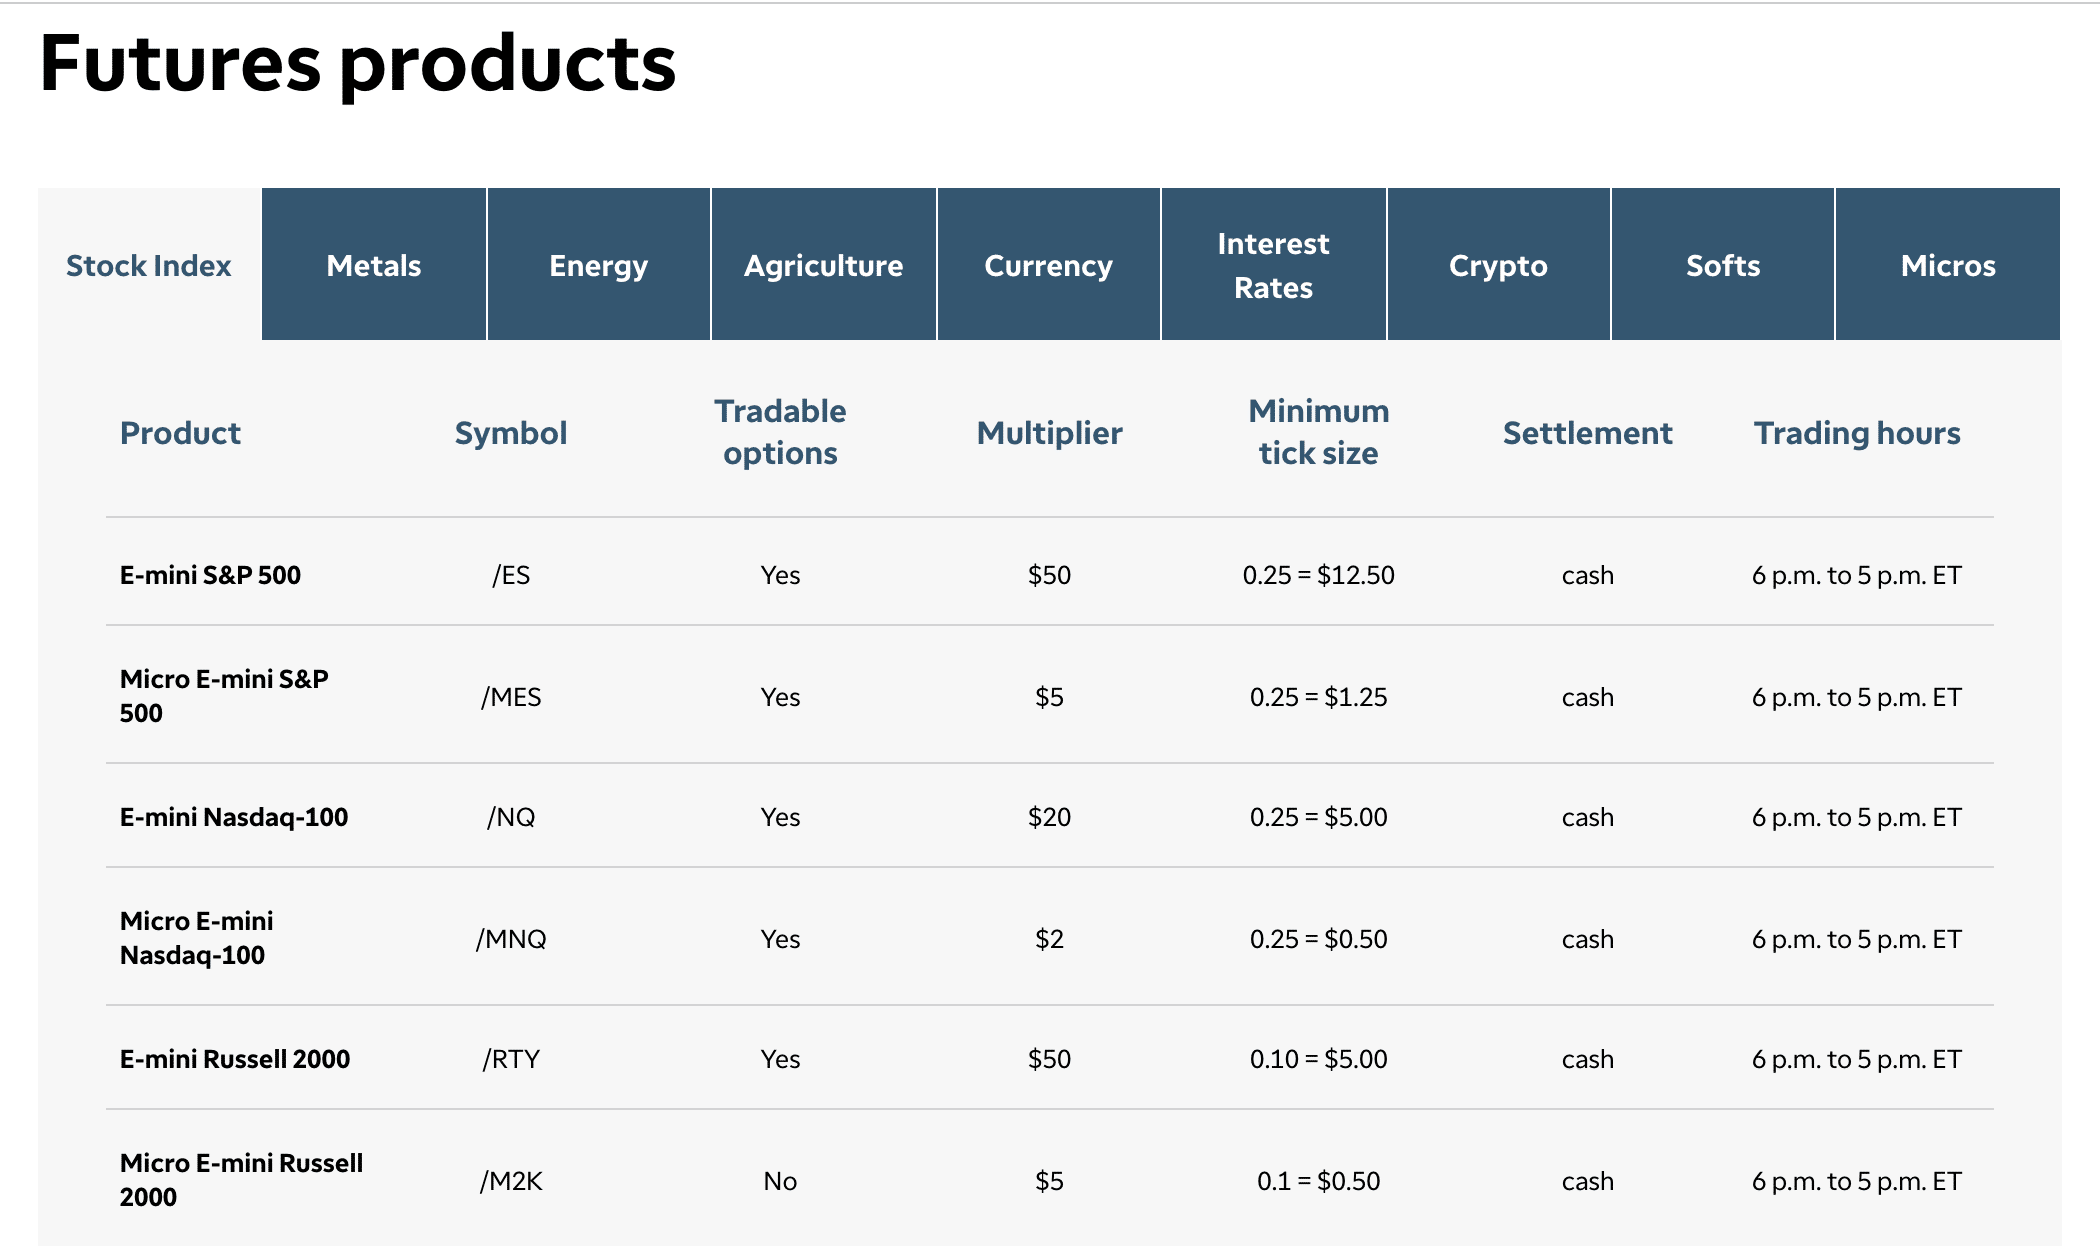
Task: Click the 0.25 = $12.50 tick size
Action: 1319,575
